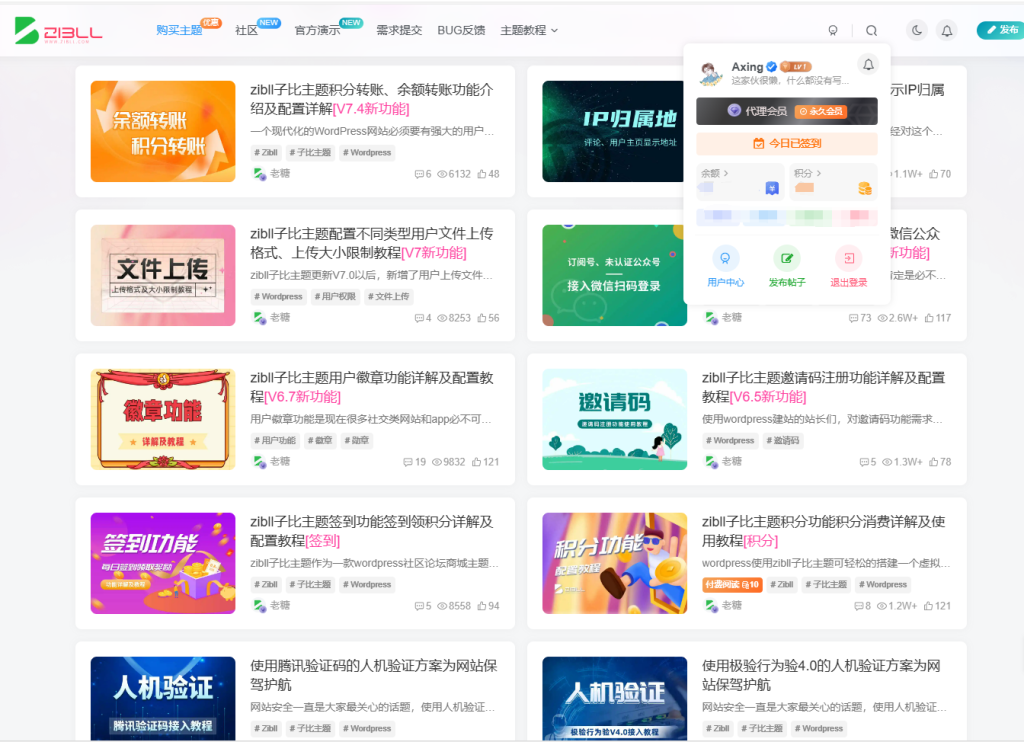Click like count 121 on badge article

pyautogui.click(x=485, y=462)
